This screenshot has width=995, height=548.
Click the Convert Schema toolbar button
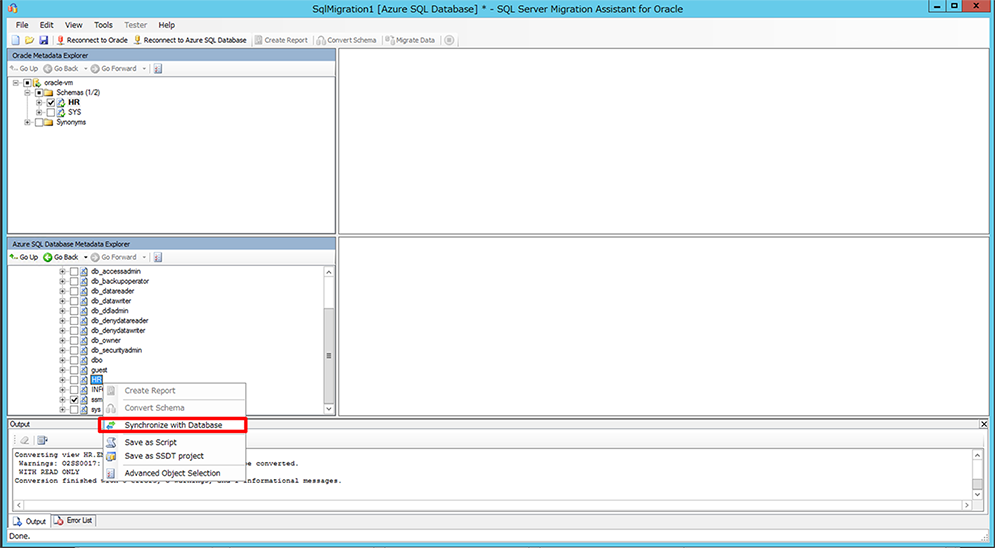(x=346, y=40)
